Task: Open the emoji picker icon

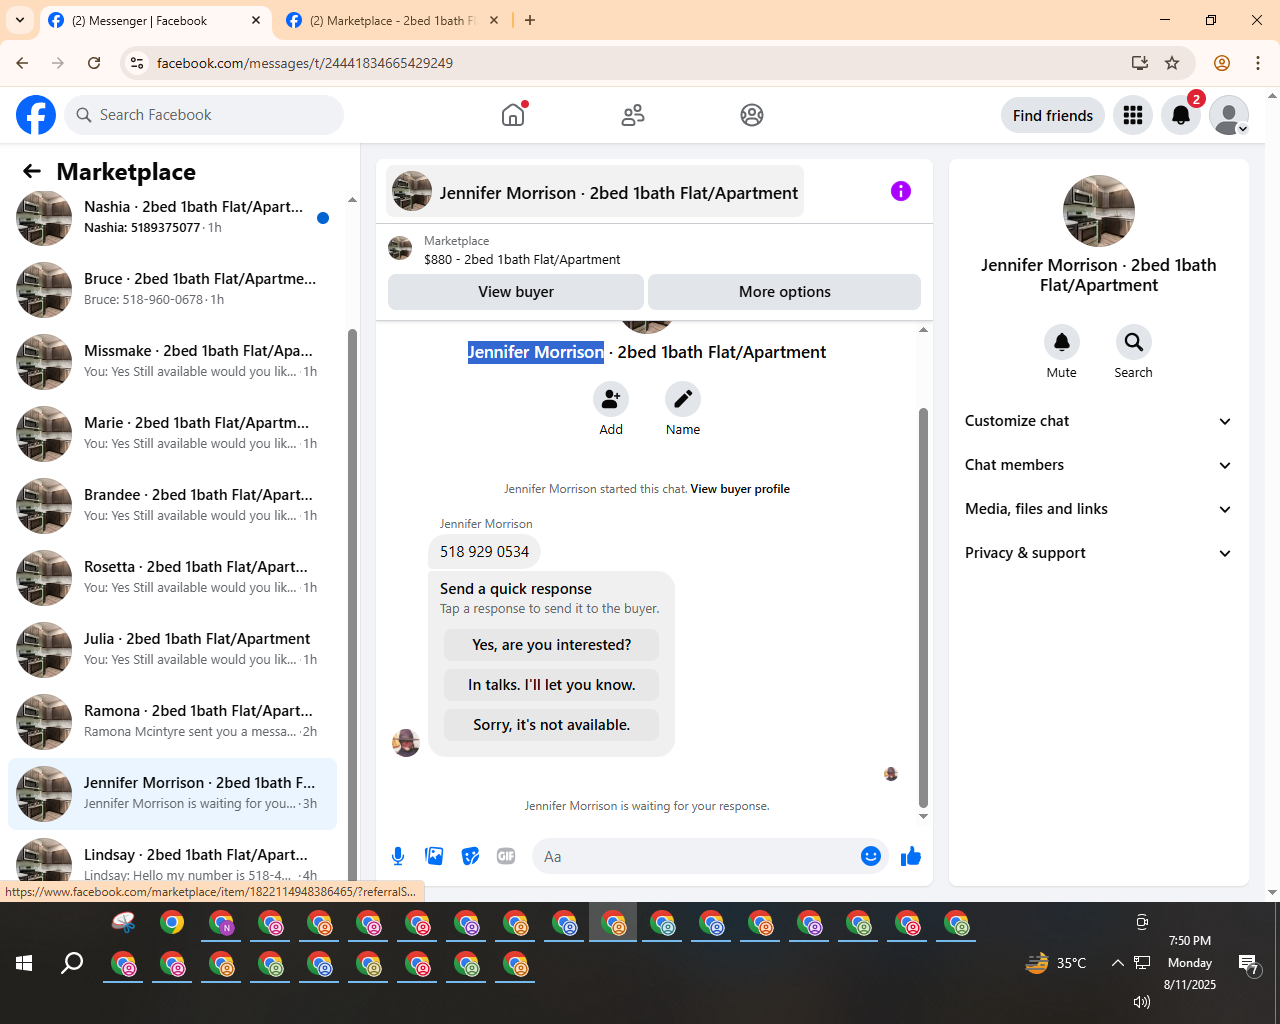Action: (x=871, y=856)
